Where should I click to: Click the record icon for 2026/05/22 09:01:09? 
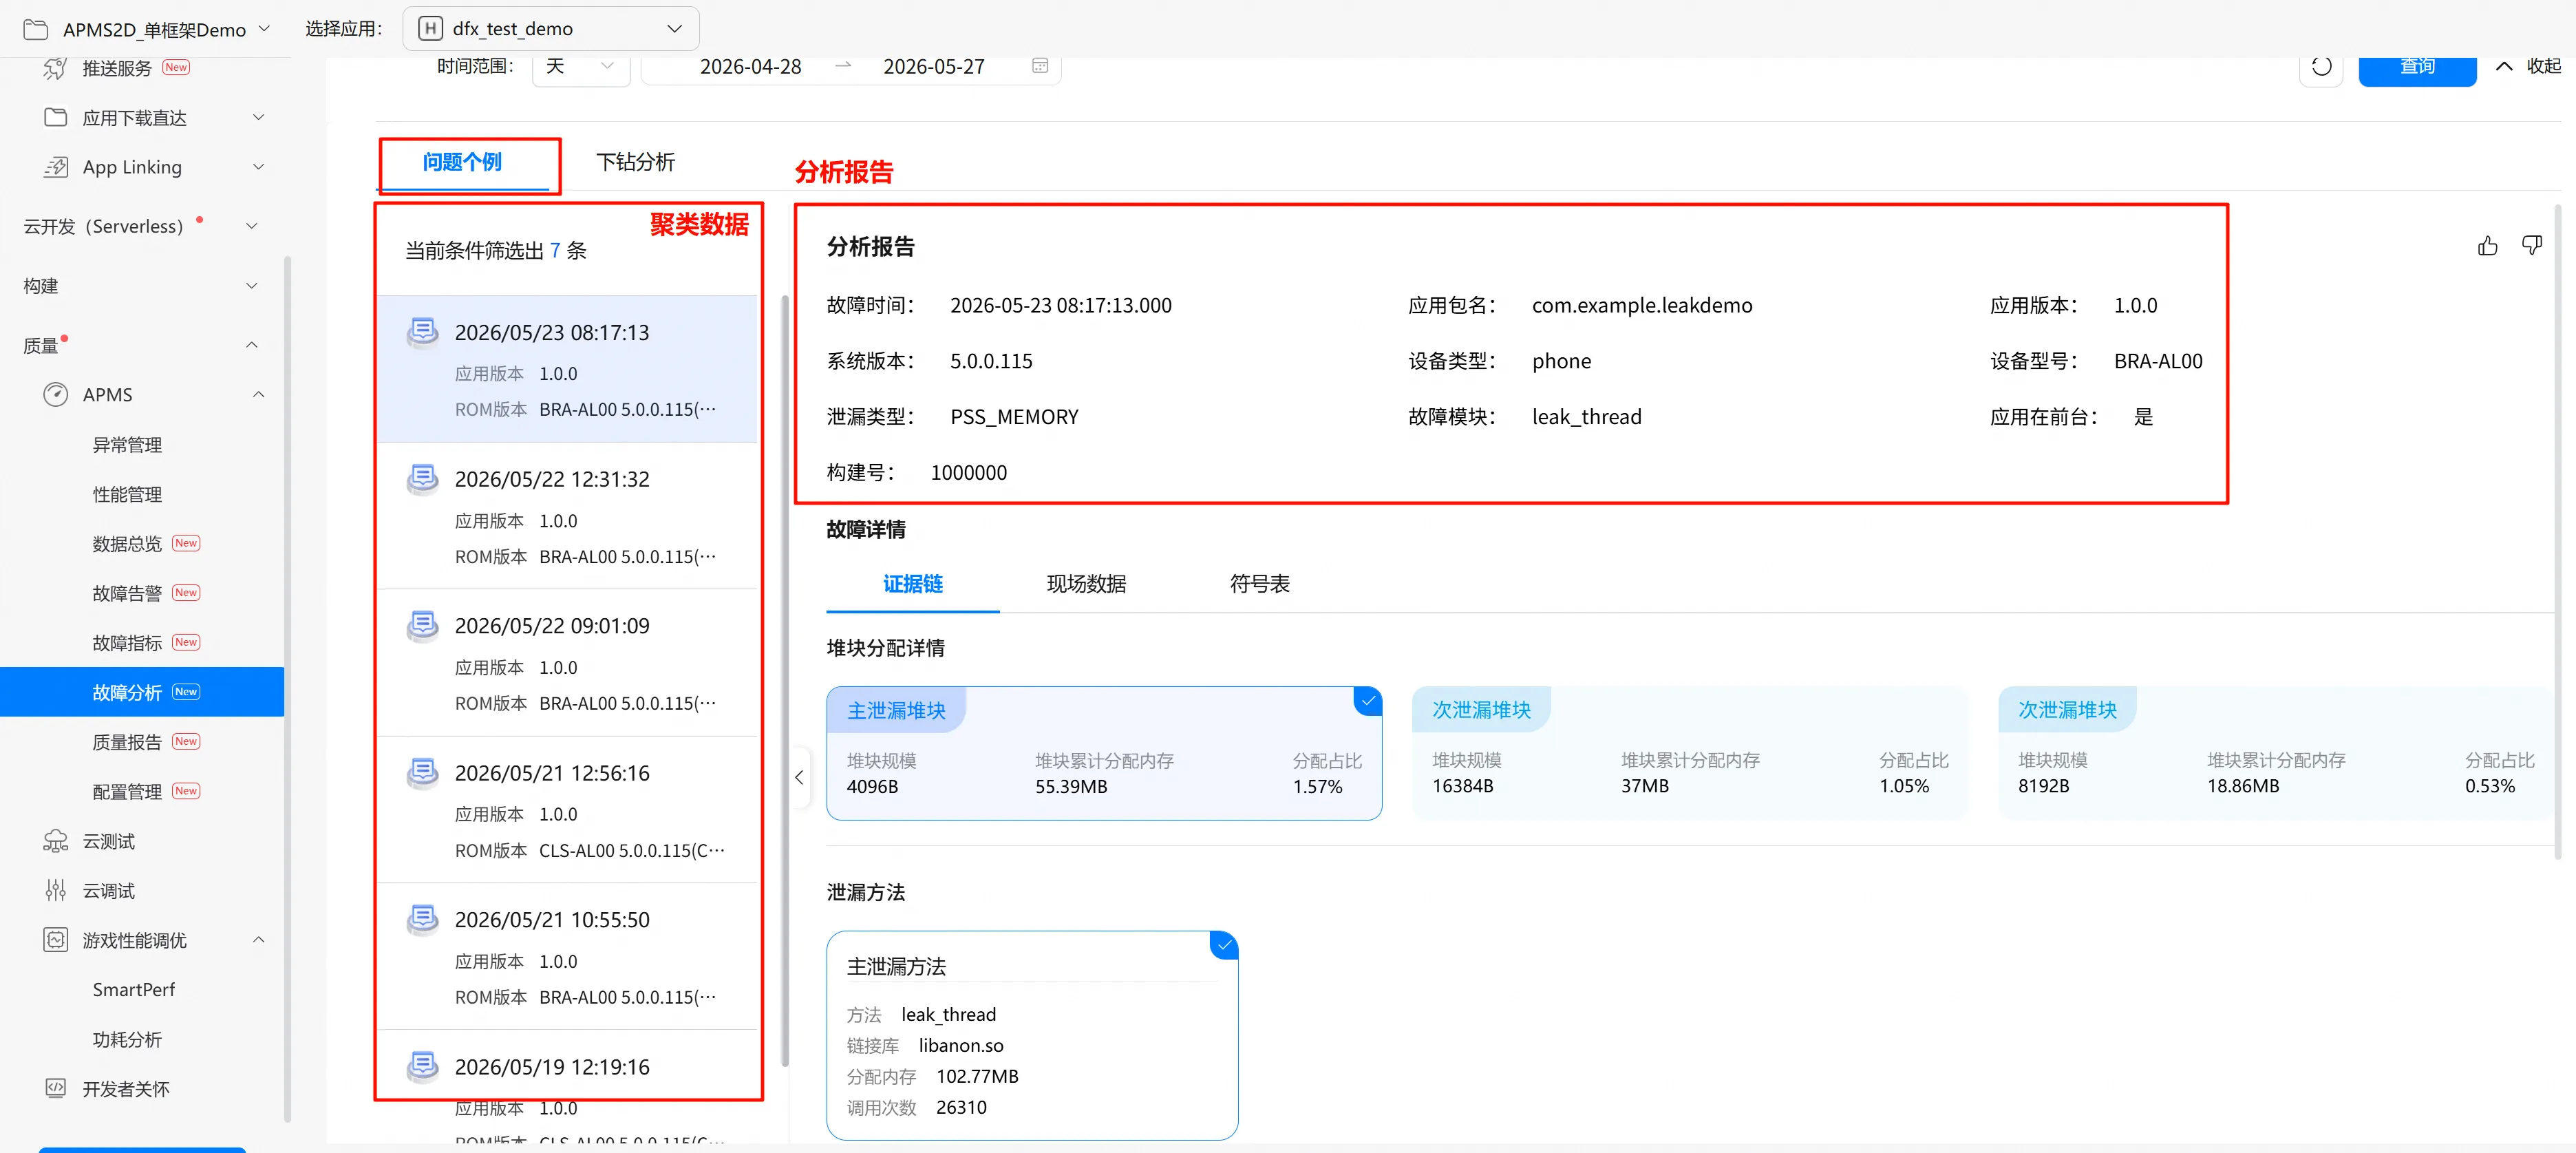point(423,626)
